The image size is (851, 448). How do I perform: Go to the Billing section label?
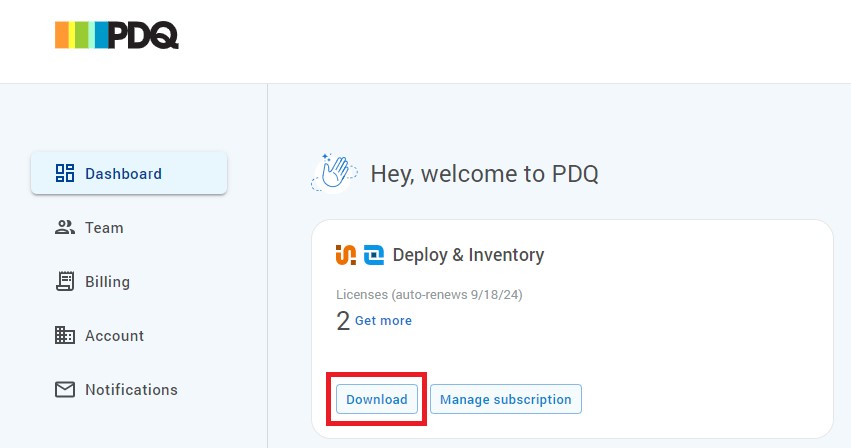point(107,282)
